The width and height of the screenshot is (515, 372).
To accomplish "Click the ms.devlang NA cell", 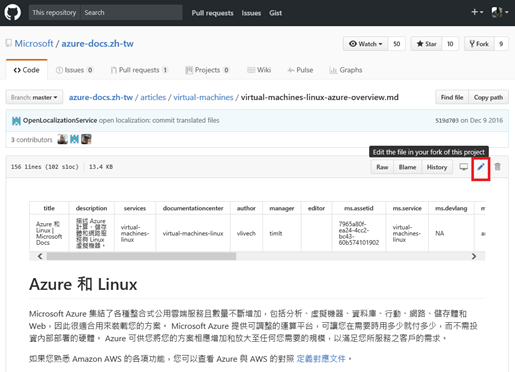I will click(x=451, y=233).
